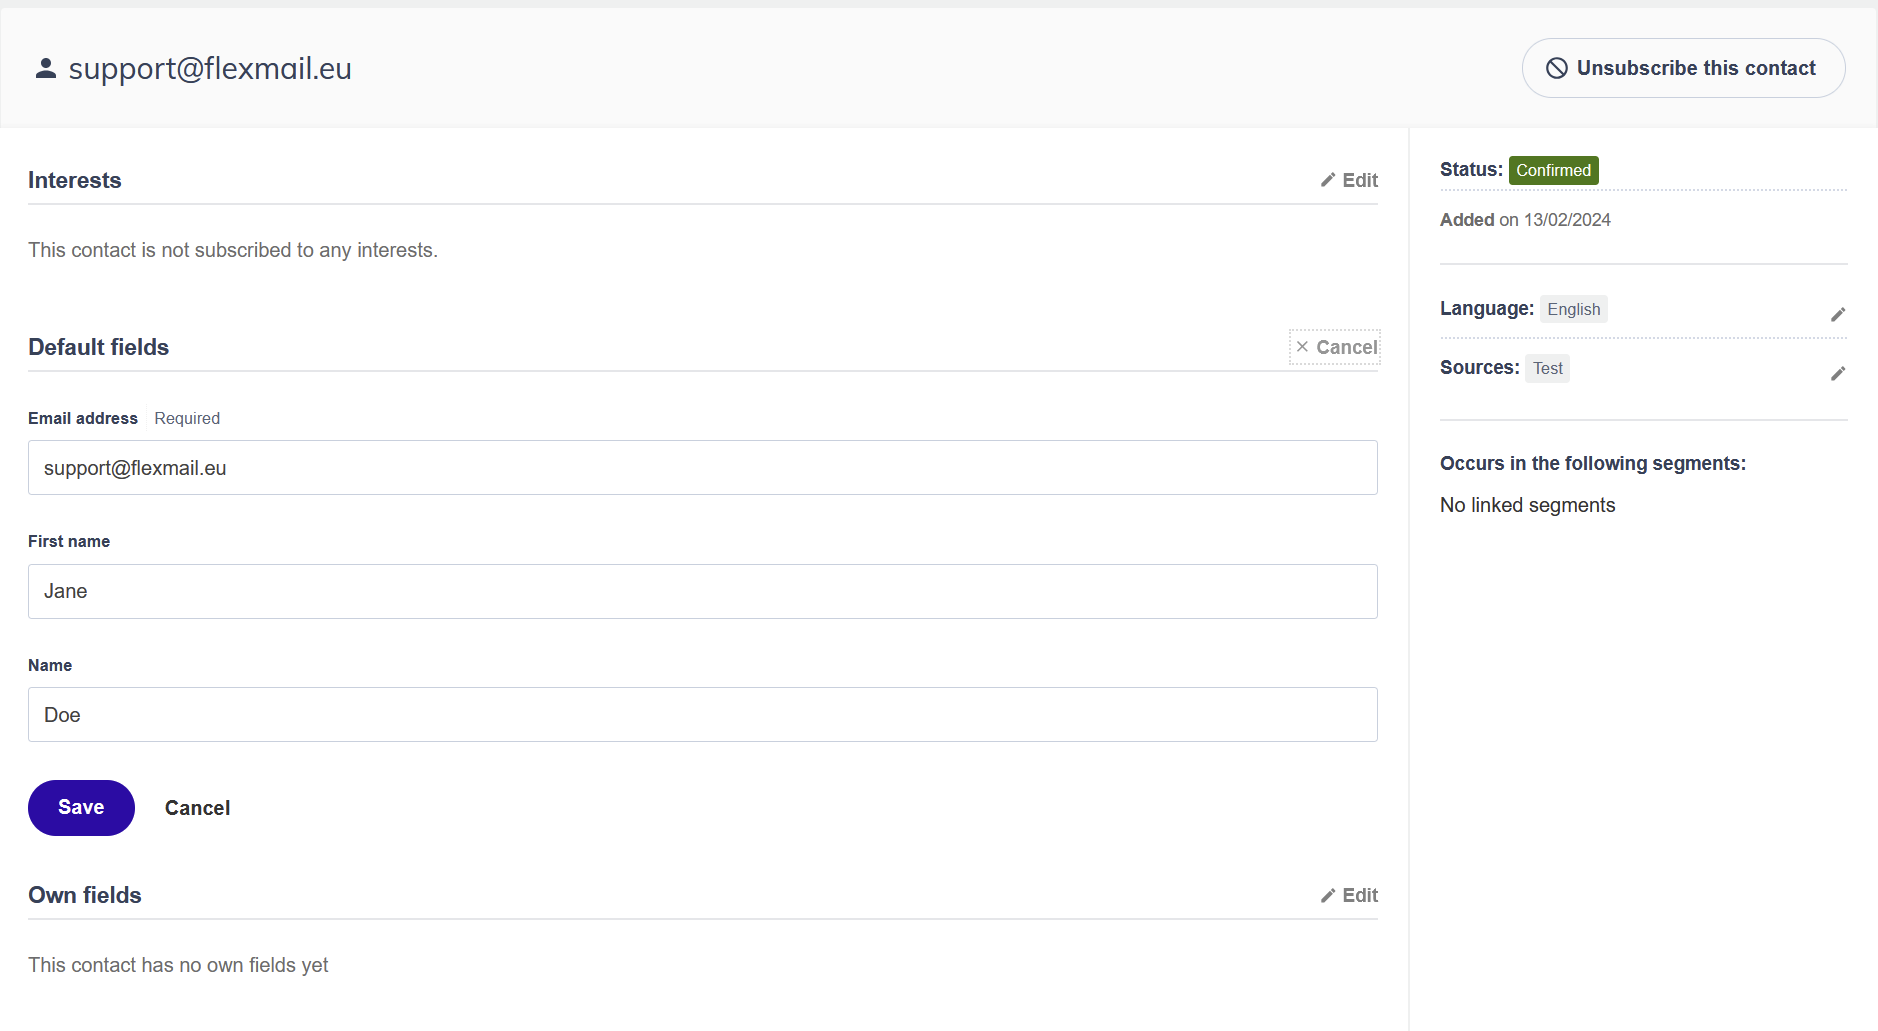Click the contact person icon beside support@flexmail.eu
This screenshot has width=1878, height=1031.
pyautogui.click(x=45, y=68)
